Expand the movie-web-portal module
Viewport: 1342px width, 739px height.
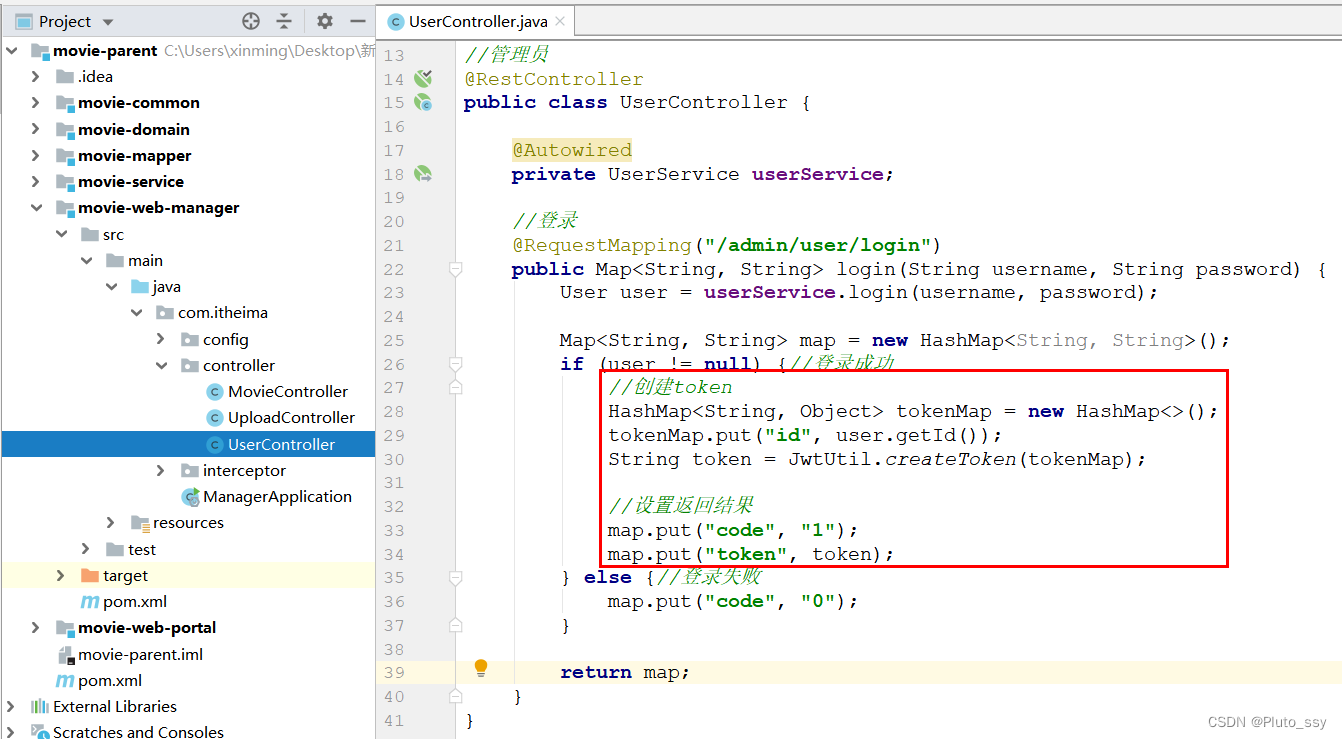(x=36, y=627)
